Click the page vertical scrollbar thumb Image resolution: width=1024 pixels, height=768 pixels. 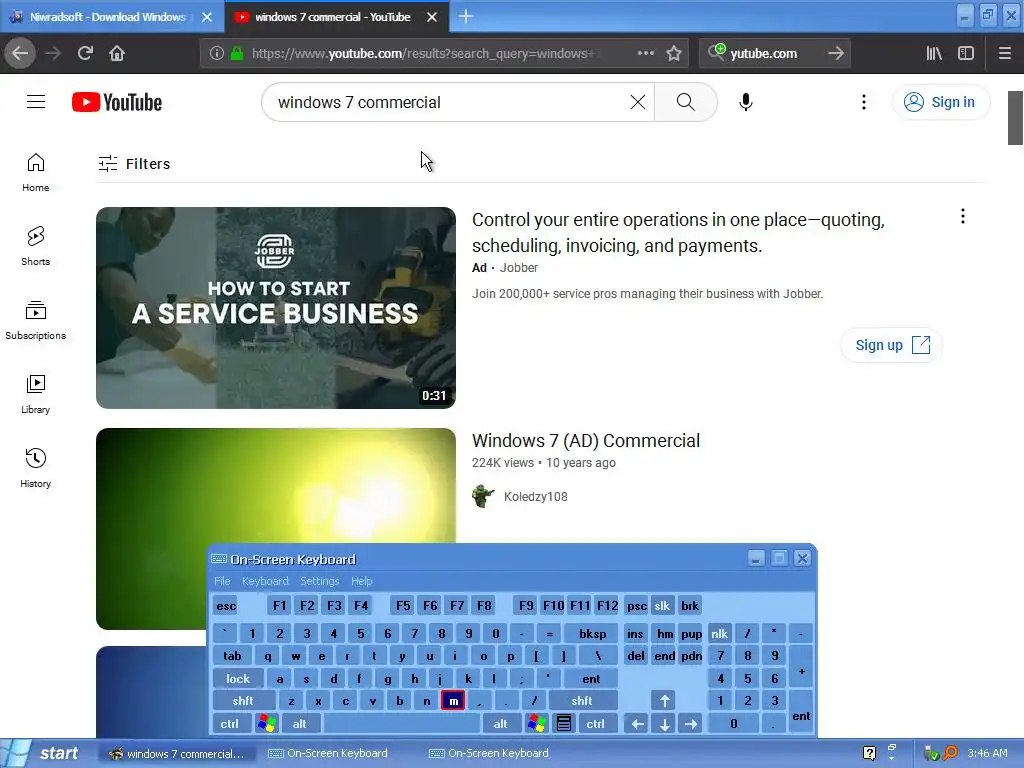coord(1015,118)
